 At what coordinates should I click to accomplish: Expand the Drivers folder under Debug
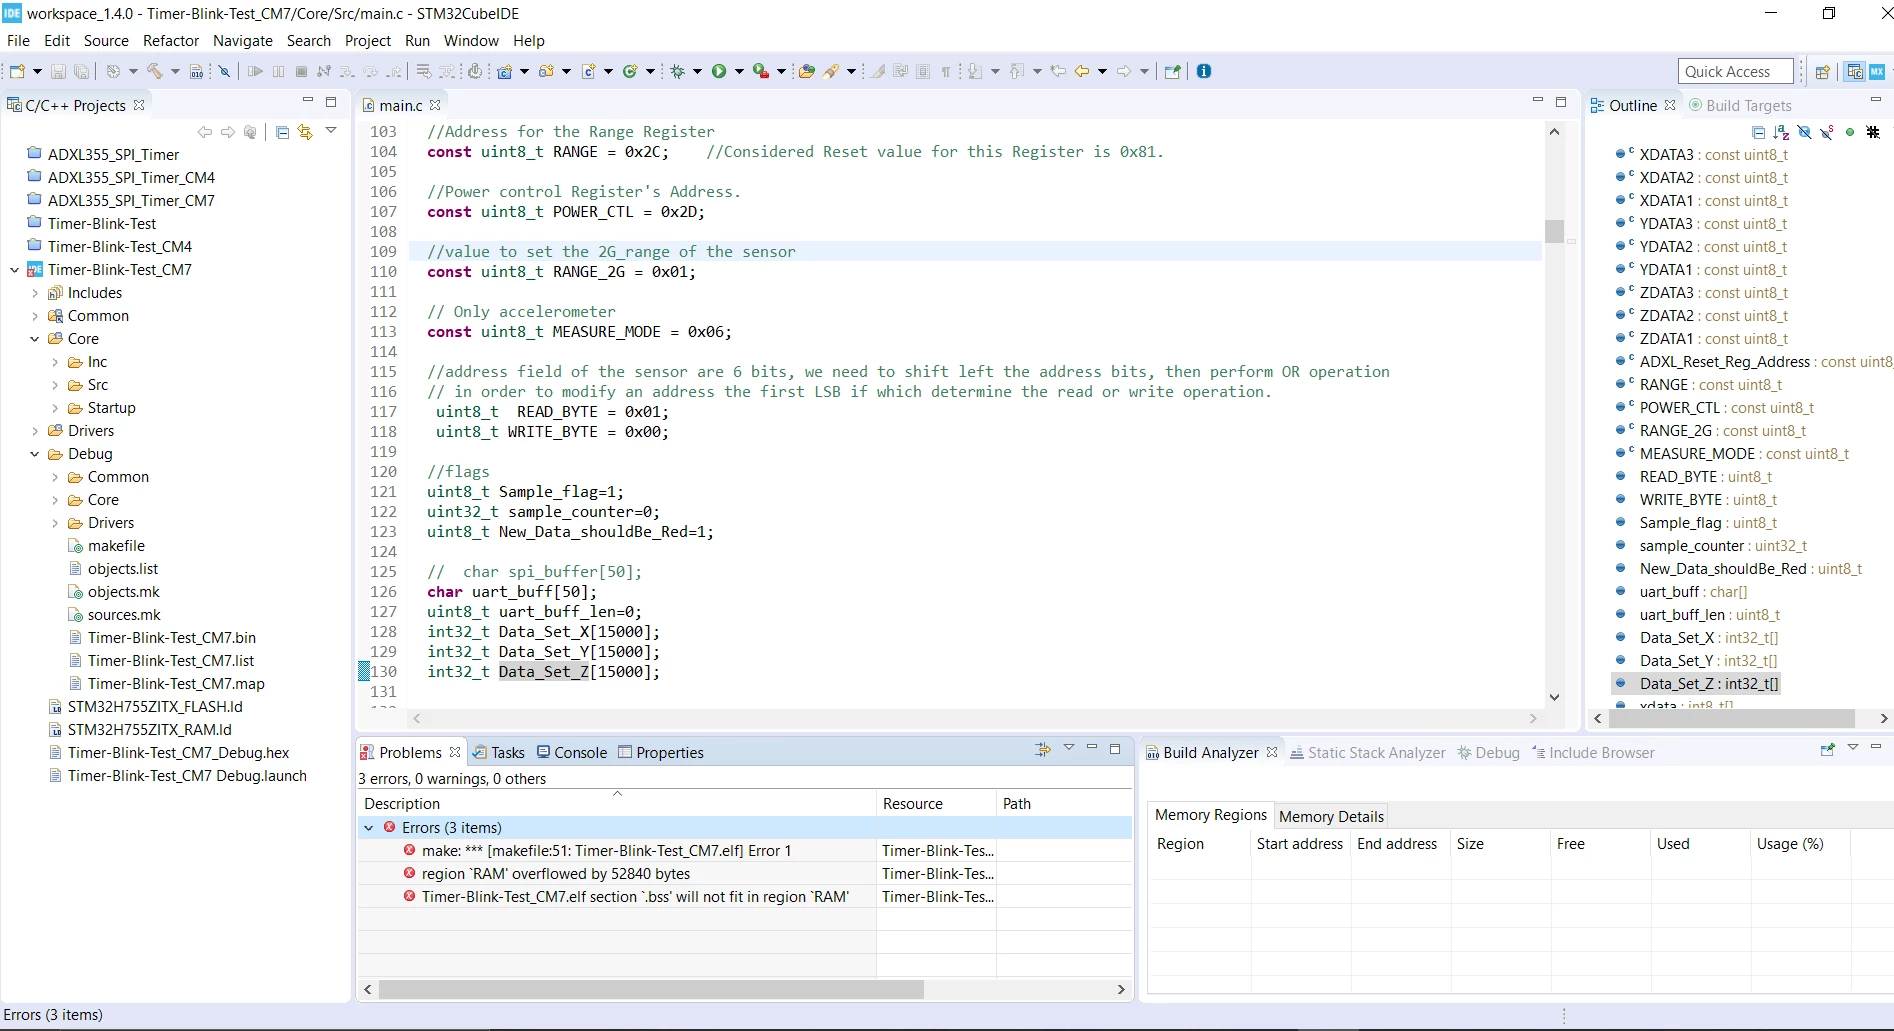(x=55, y=523)
